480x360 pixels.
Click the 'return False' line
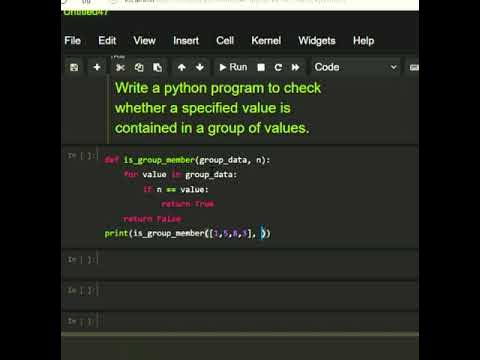(x=152, y=219)
